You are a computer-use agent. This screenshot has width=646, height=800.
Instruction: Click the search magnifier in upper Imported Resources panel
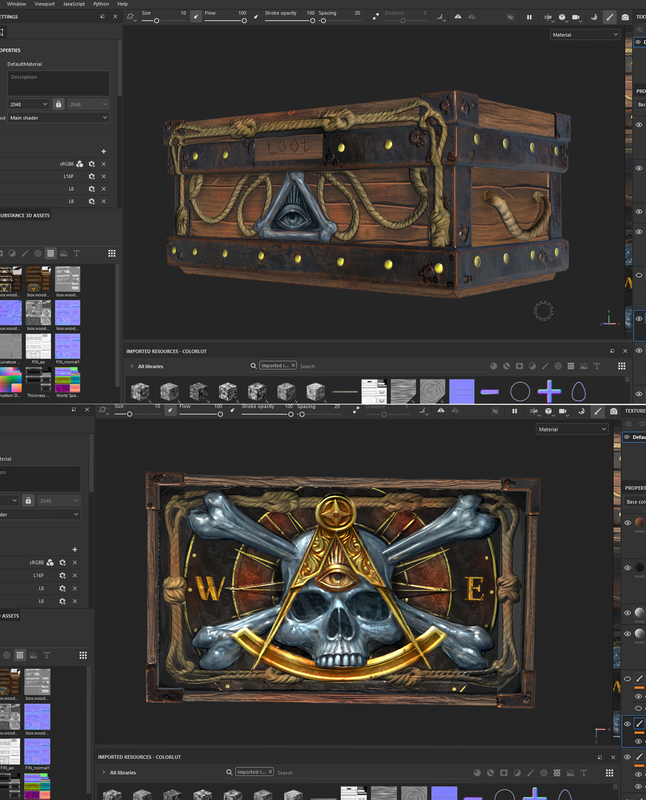pyautogui.click(x=253, y=366)
